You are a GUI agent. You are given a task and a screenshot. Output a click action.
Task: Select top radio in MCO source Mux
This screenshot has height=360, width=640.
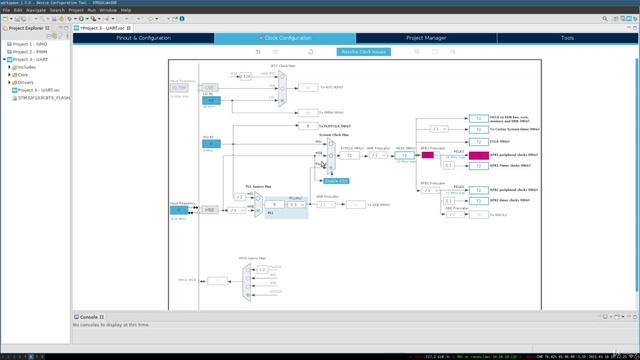point(248,270)
